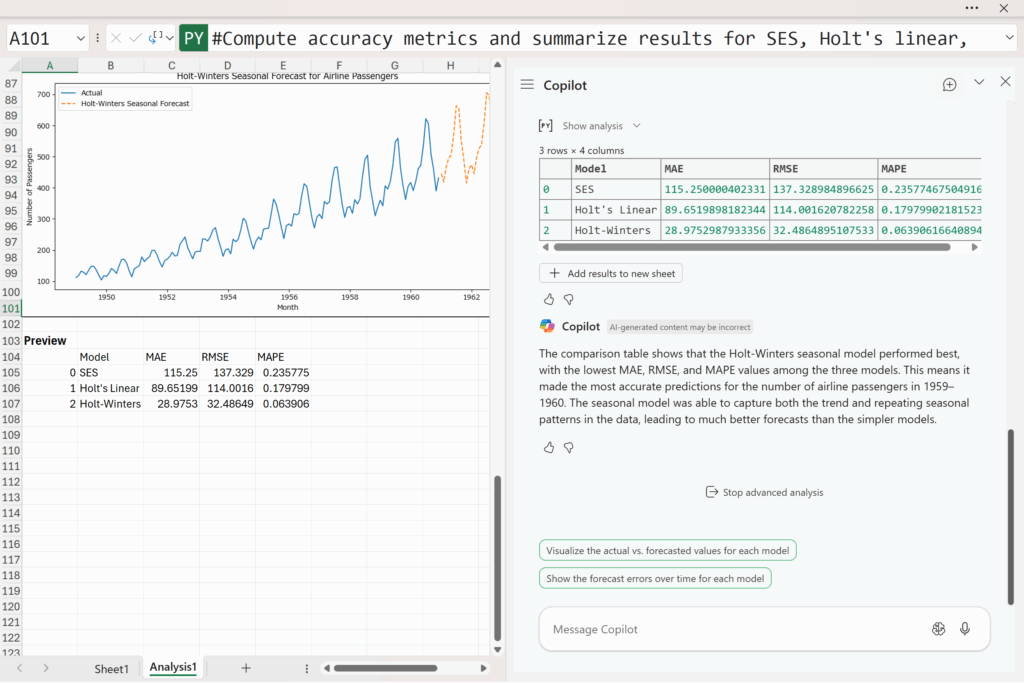Click Add results to new sheet
Screen dimensions: 1024x683
611,273
